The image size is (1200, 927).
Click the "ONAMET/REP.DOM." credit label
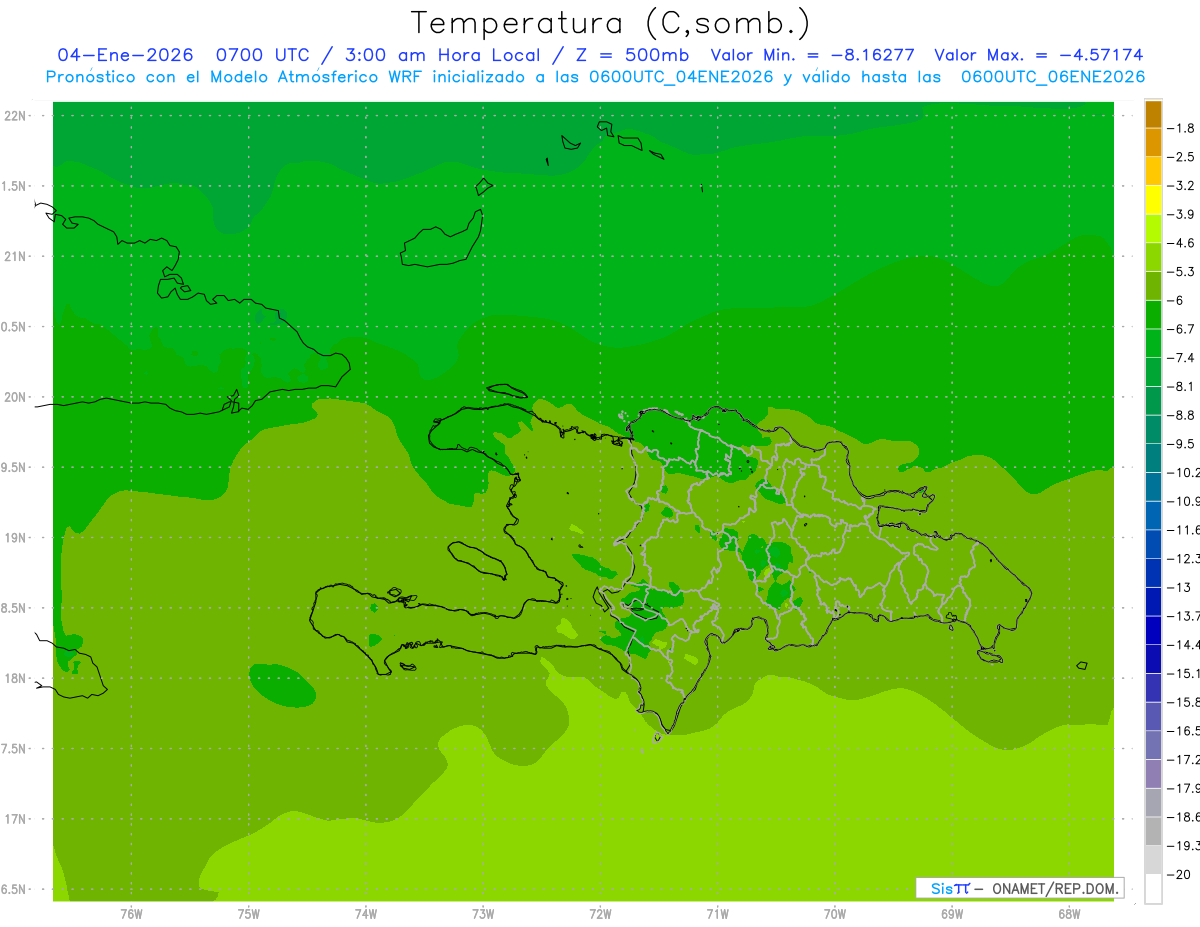coord(1055,888)
